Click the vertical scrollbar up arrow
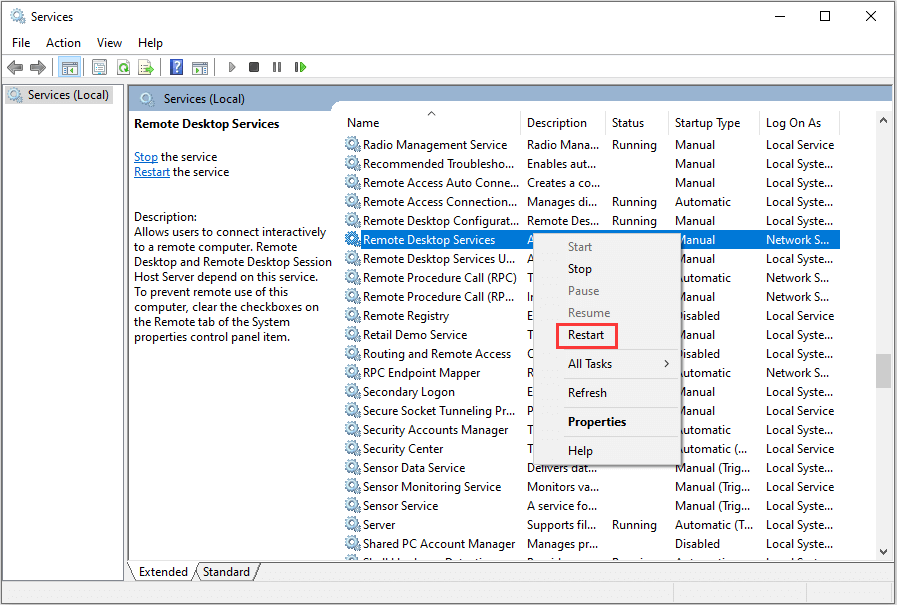Viewport: 897px width, 605px height. [883, 121]
